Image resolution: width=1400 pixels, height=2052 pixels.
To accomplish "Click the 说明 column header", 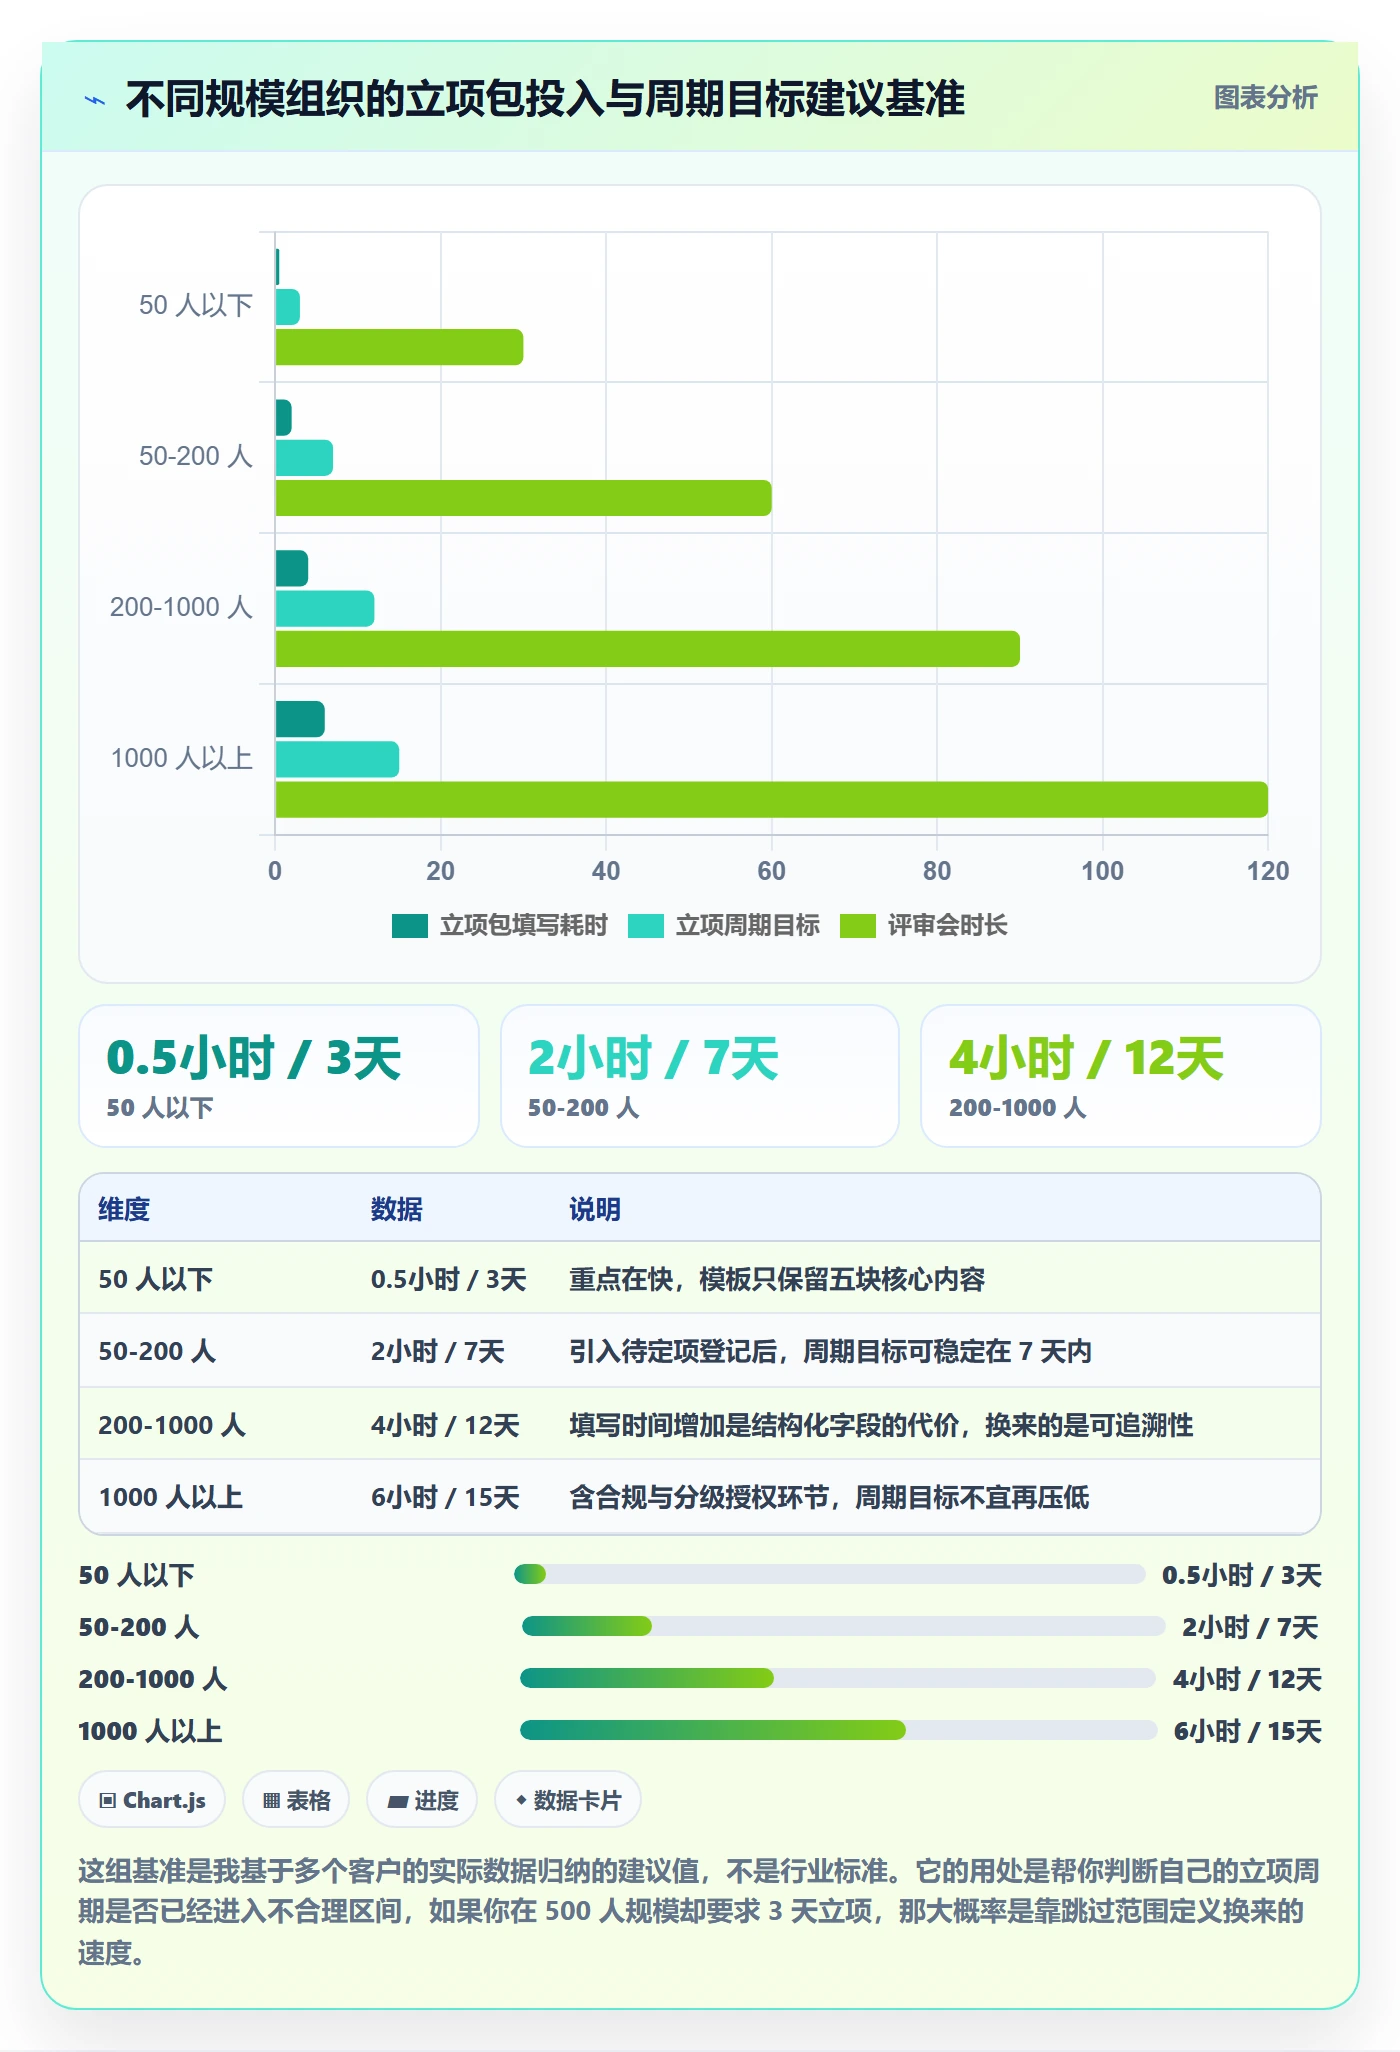I will pyautogui.click(x=595, y=1209).
